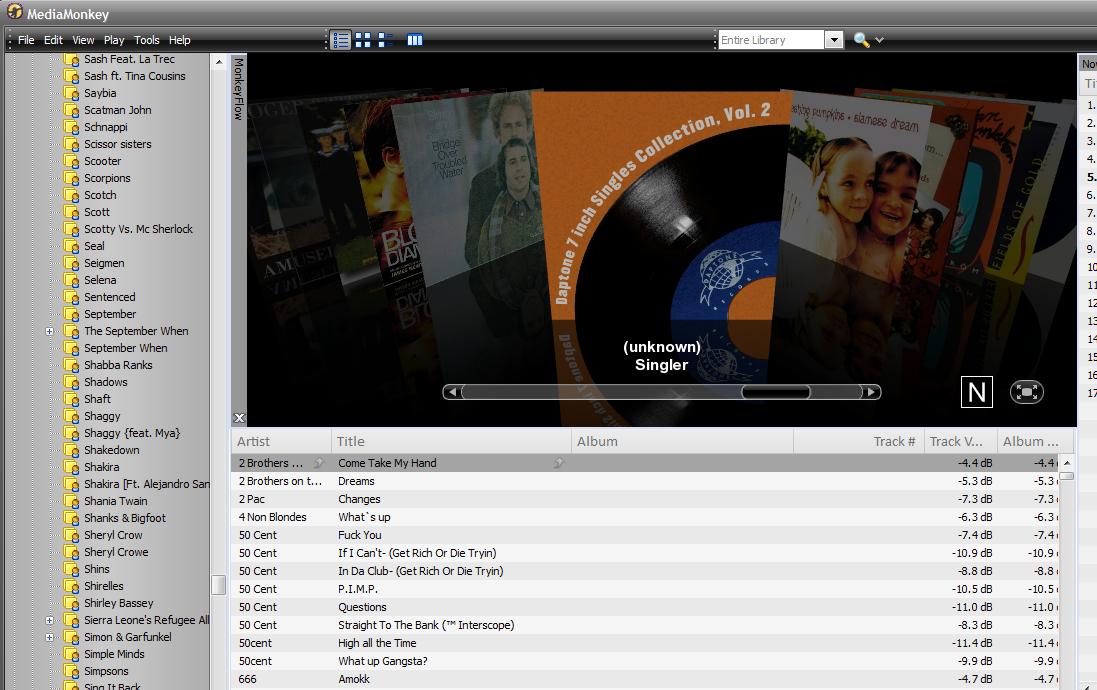
Task: Sort by Track Volume column header
Action: click(960, 442)
